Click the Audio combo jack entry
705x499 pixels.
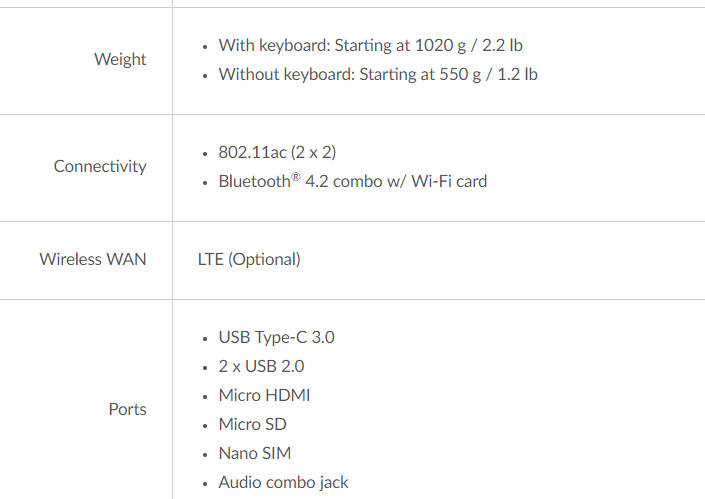pyautogui.click(x=283, y=482)
